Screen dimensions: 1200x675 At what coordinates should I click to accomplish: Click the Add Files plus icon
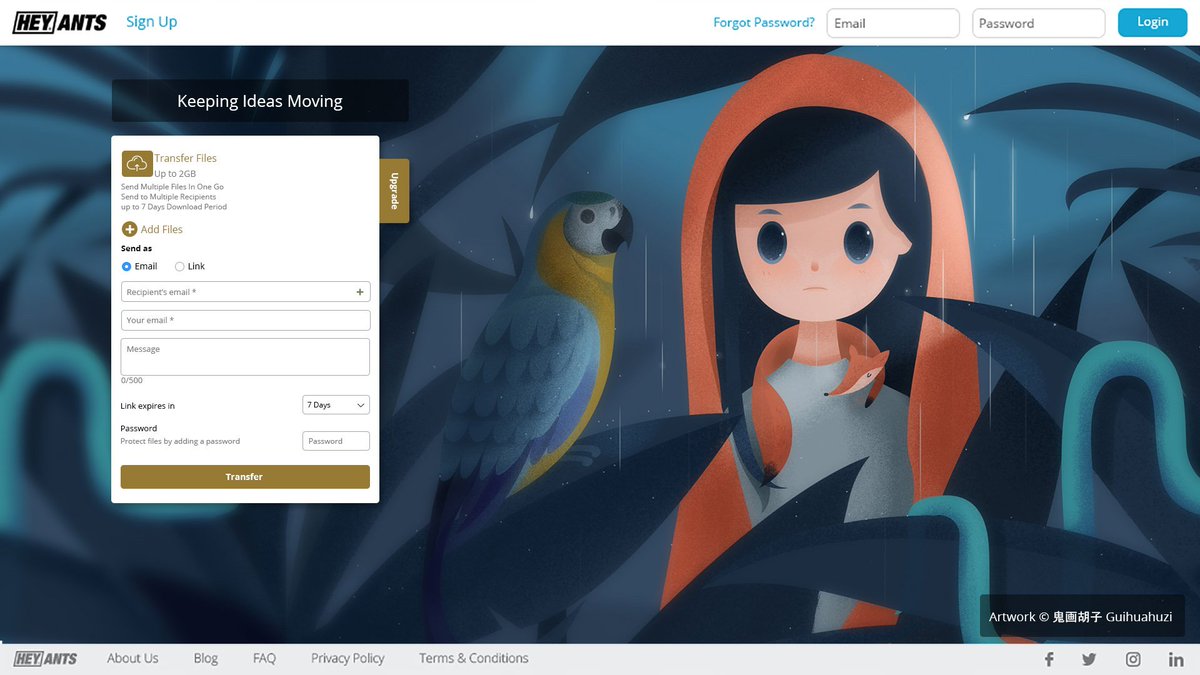pos(129,229)
